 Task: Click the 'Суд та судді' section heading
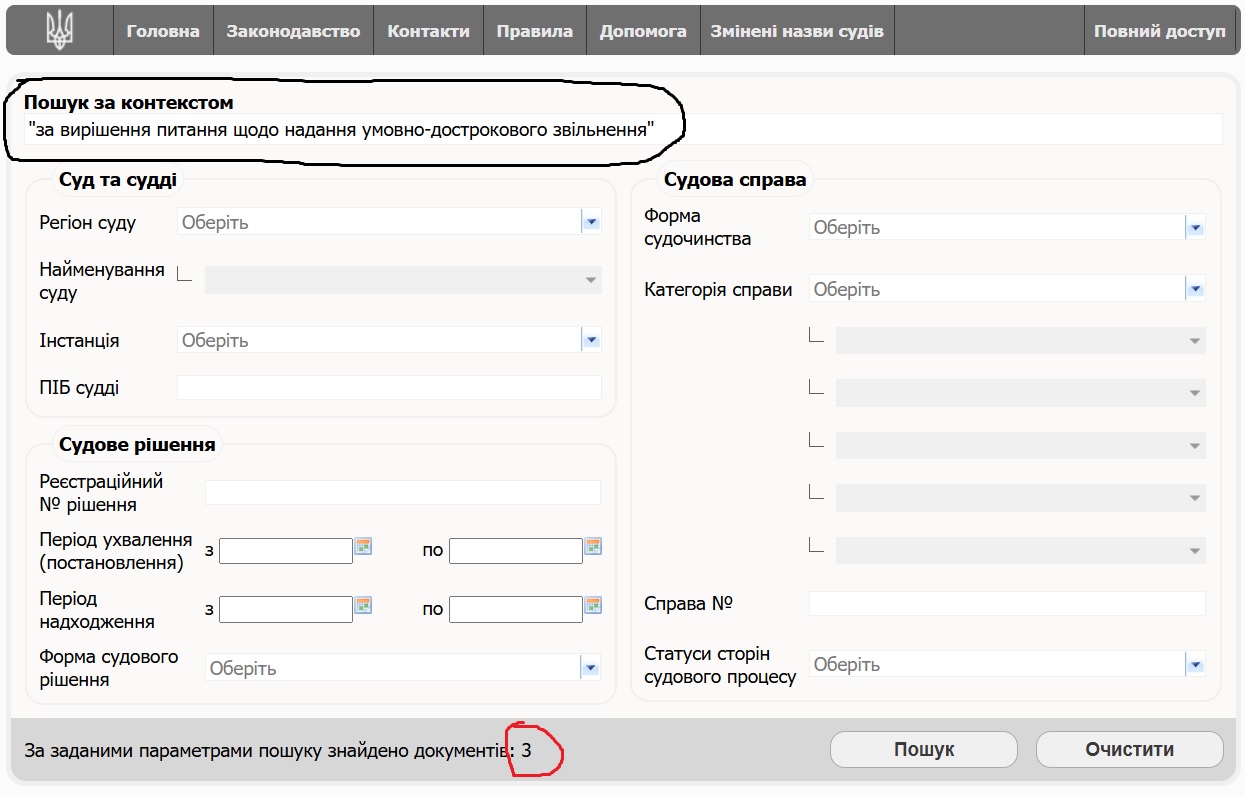pos(118,180)
